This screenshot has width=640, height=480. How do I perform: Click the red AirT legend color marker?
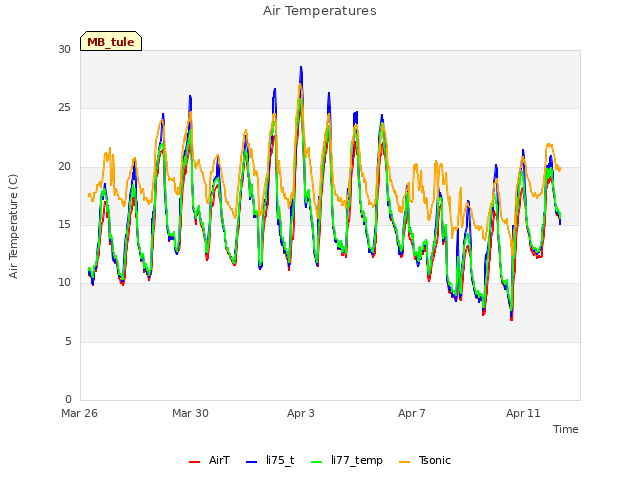[x=195, y=461]
